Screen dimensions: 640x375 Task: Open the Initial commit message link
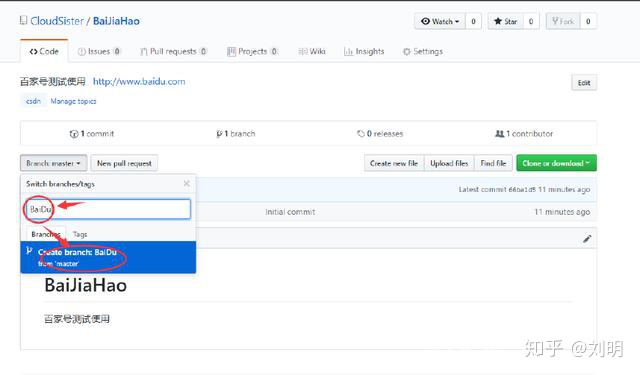point(290,212)
